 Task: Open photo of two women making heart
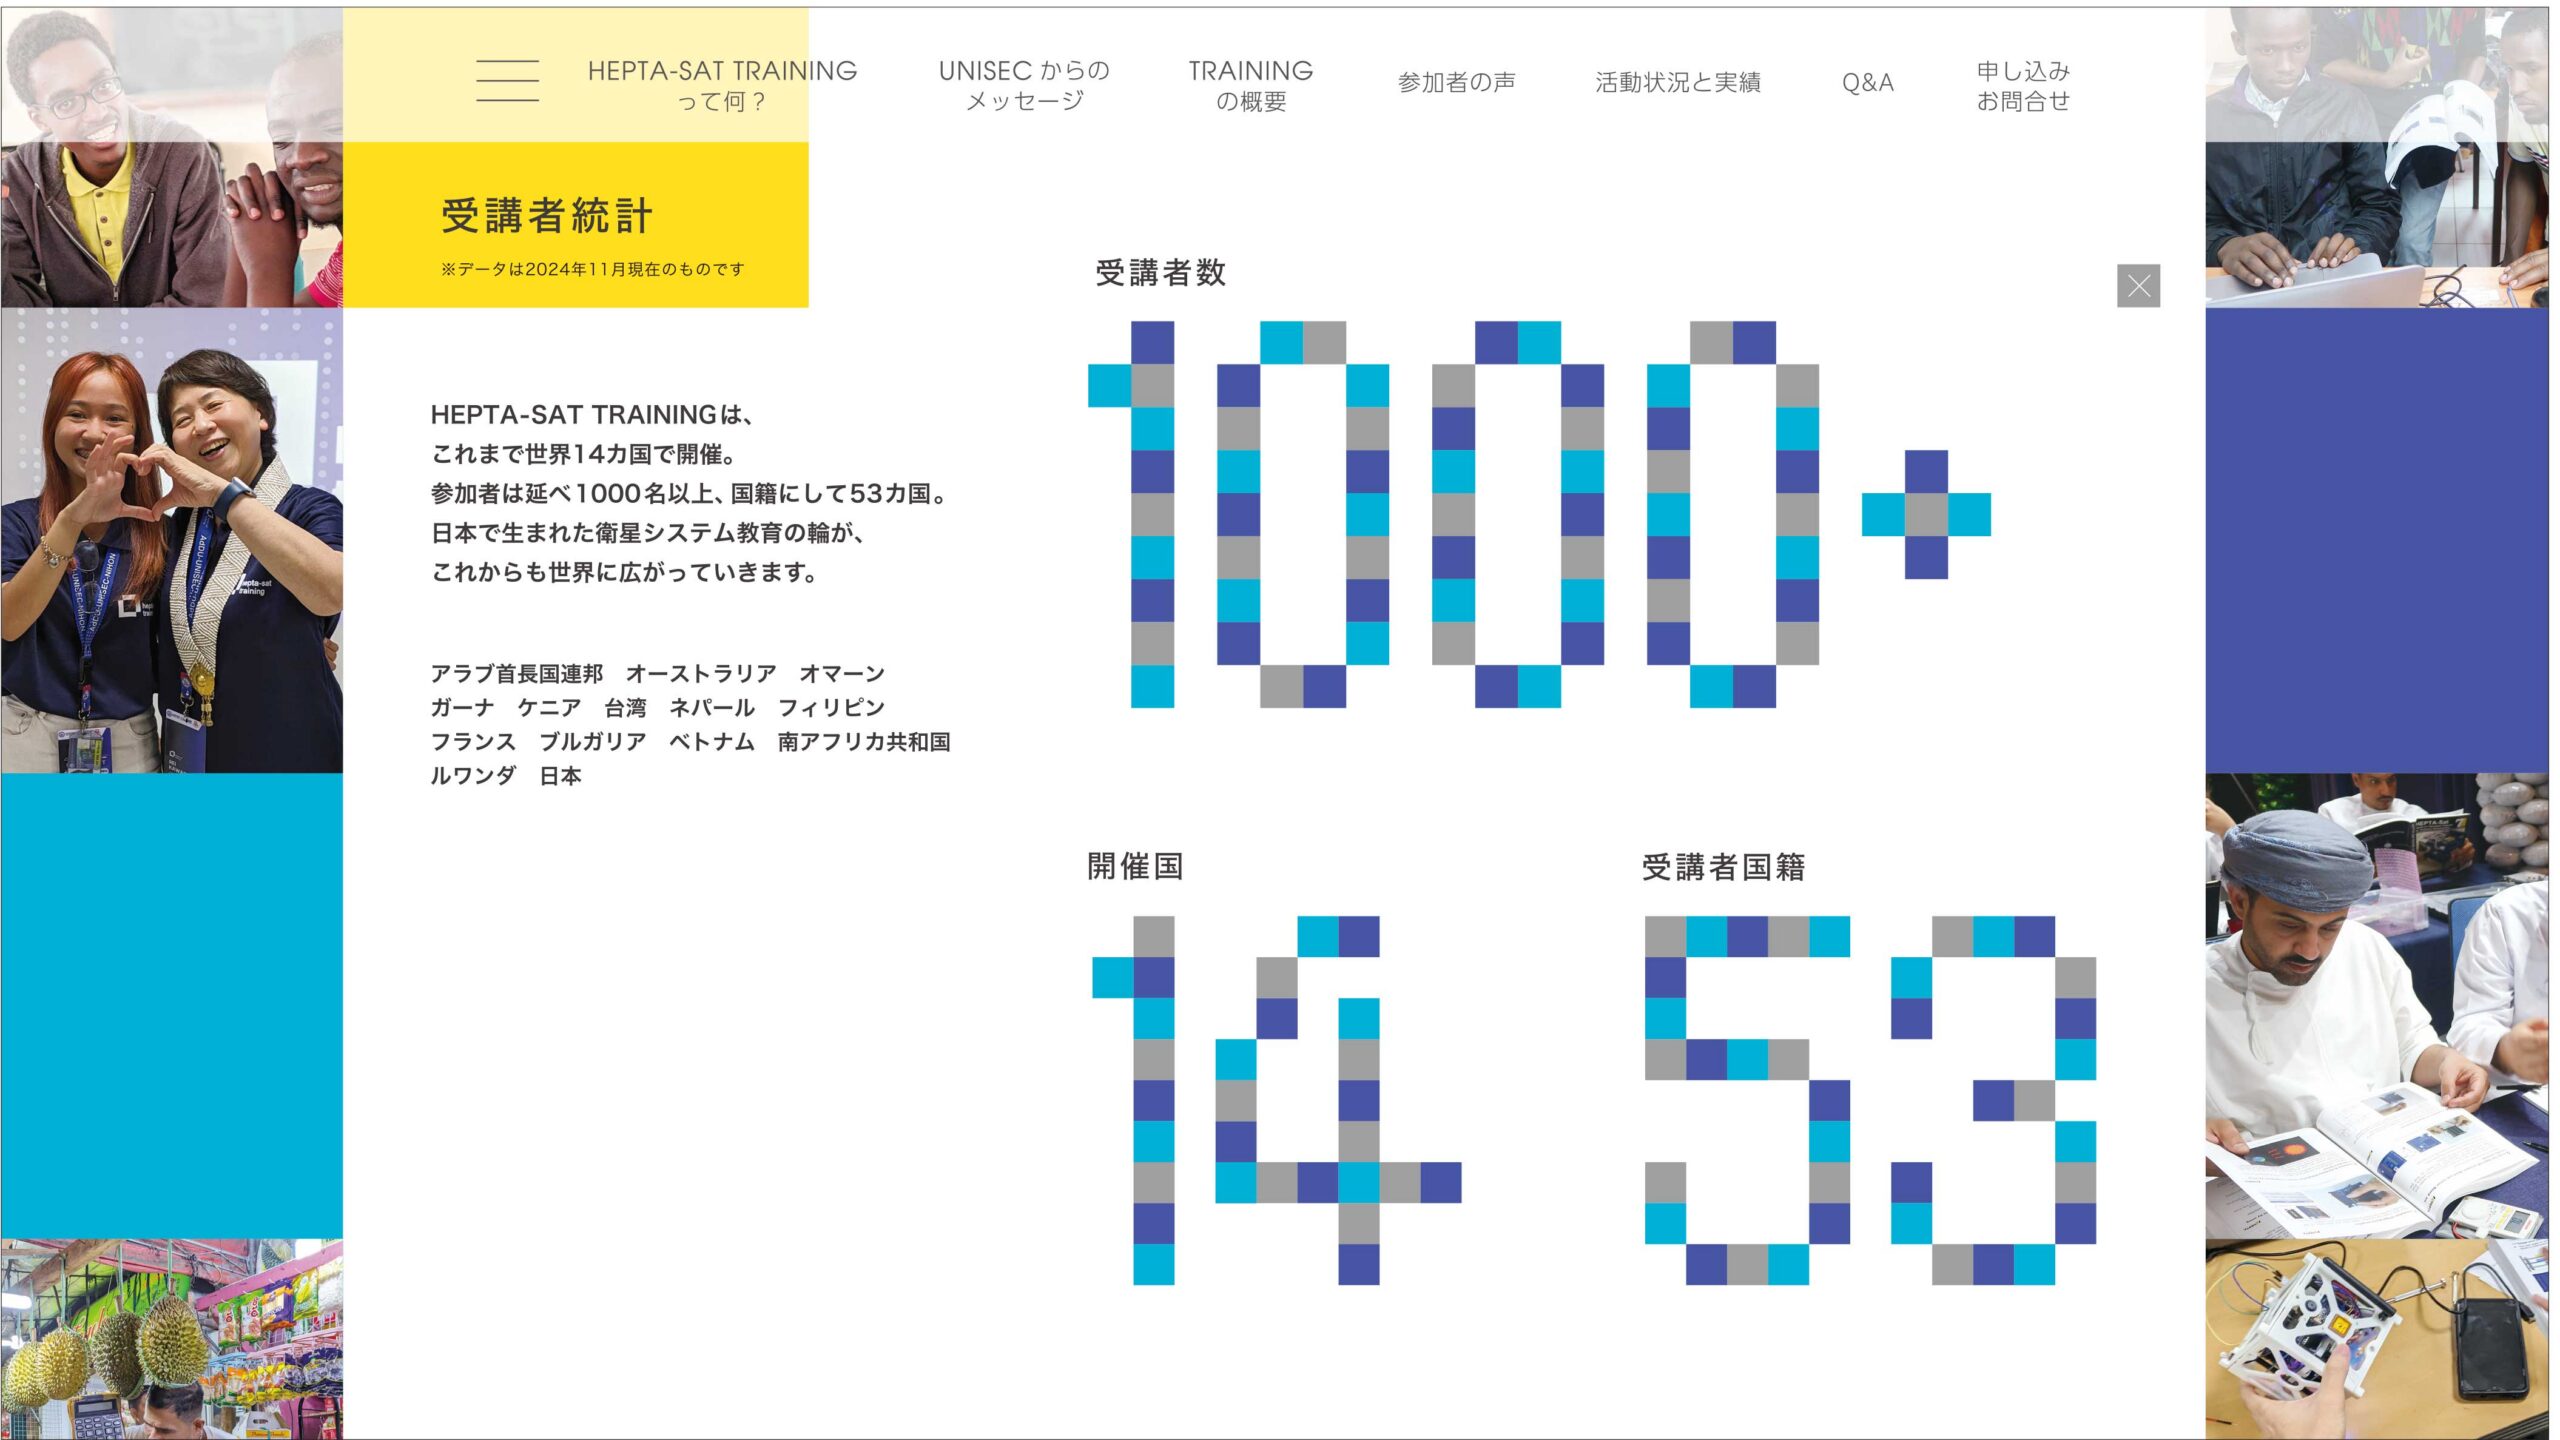click(x=172, y=540)
